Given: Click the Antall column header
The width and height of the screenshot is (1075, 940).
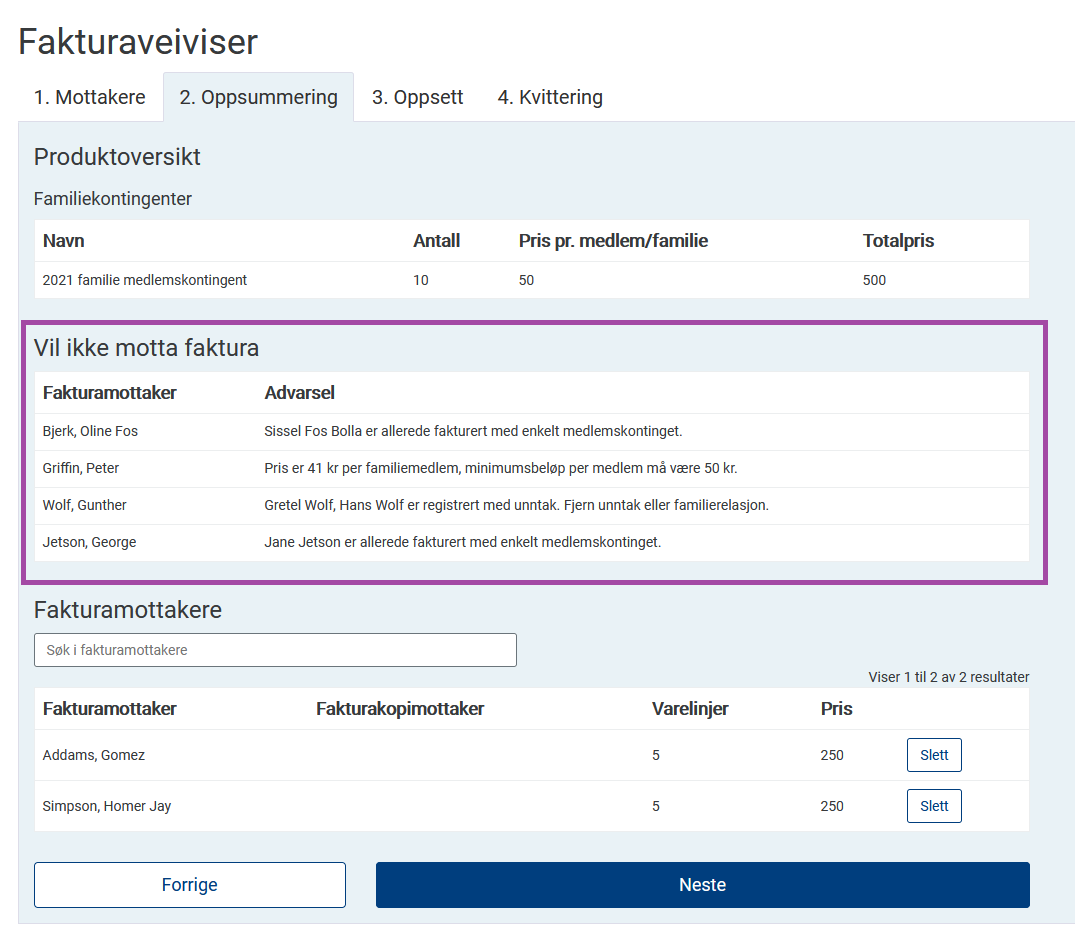Looking at the screenshot, I should 437,241.
